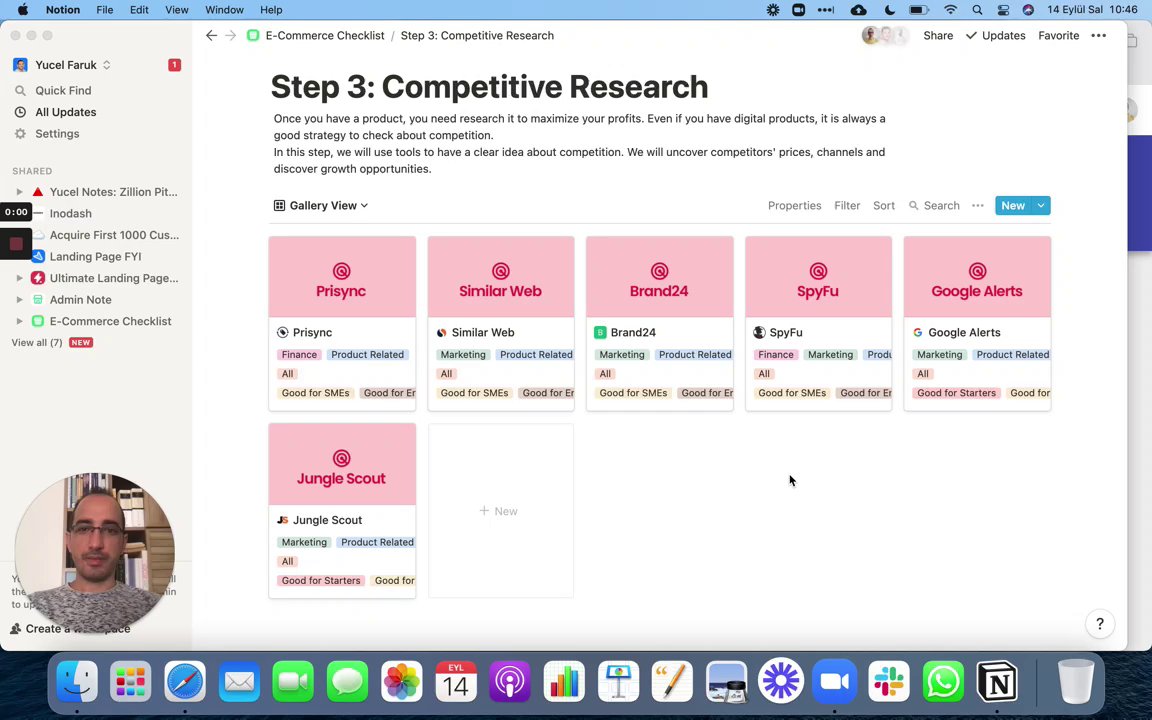The width and height of the screenshot is (1152, 720).
Task: Open the Properties option
Action: click(x=794, y=206)
